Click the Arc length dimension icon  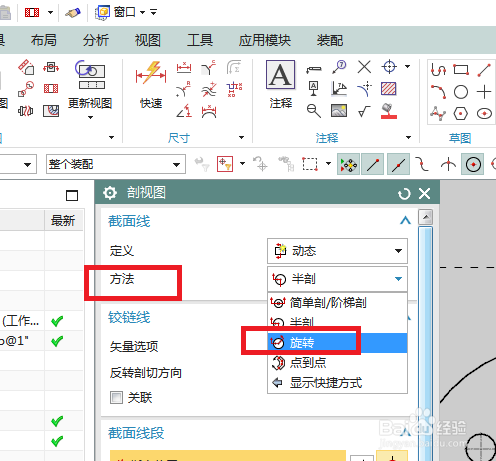(x=209, y=111)
